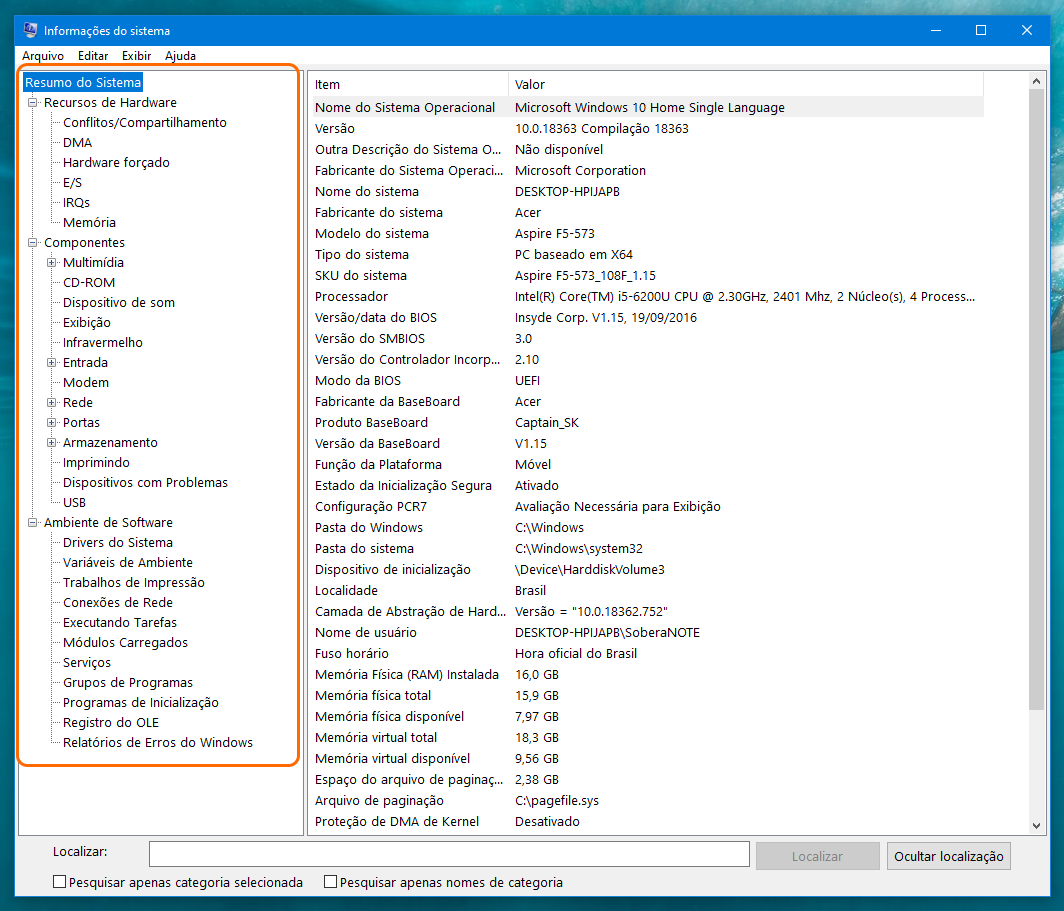Screen dimensions: 1064x911
Task: Select Variáveis de Ambiente tree item
Action: point(128,562)
